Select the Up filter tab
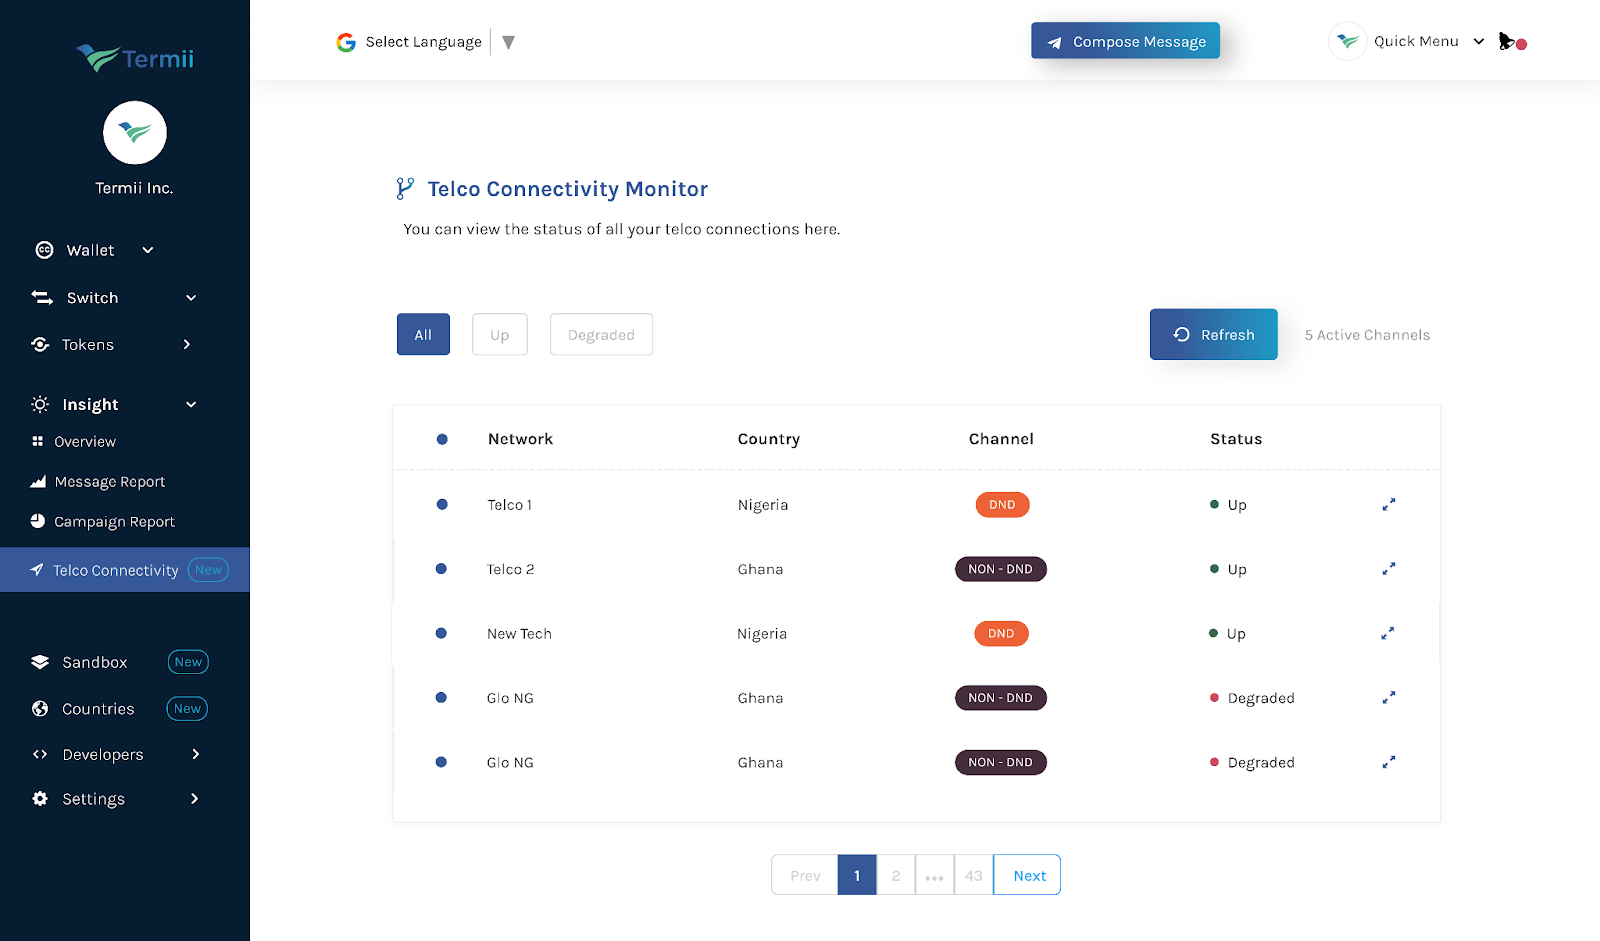This screenshot has width=1600, height=941. pos(500,334)
